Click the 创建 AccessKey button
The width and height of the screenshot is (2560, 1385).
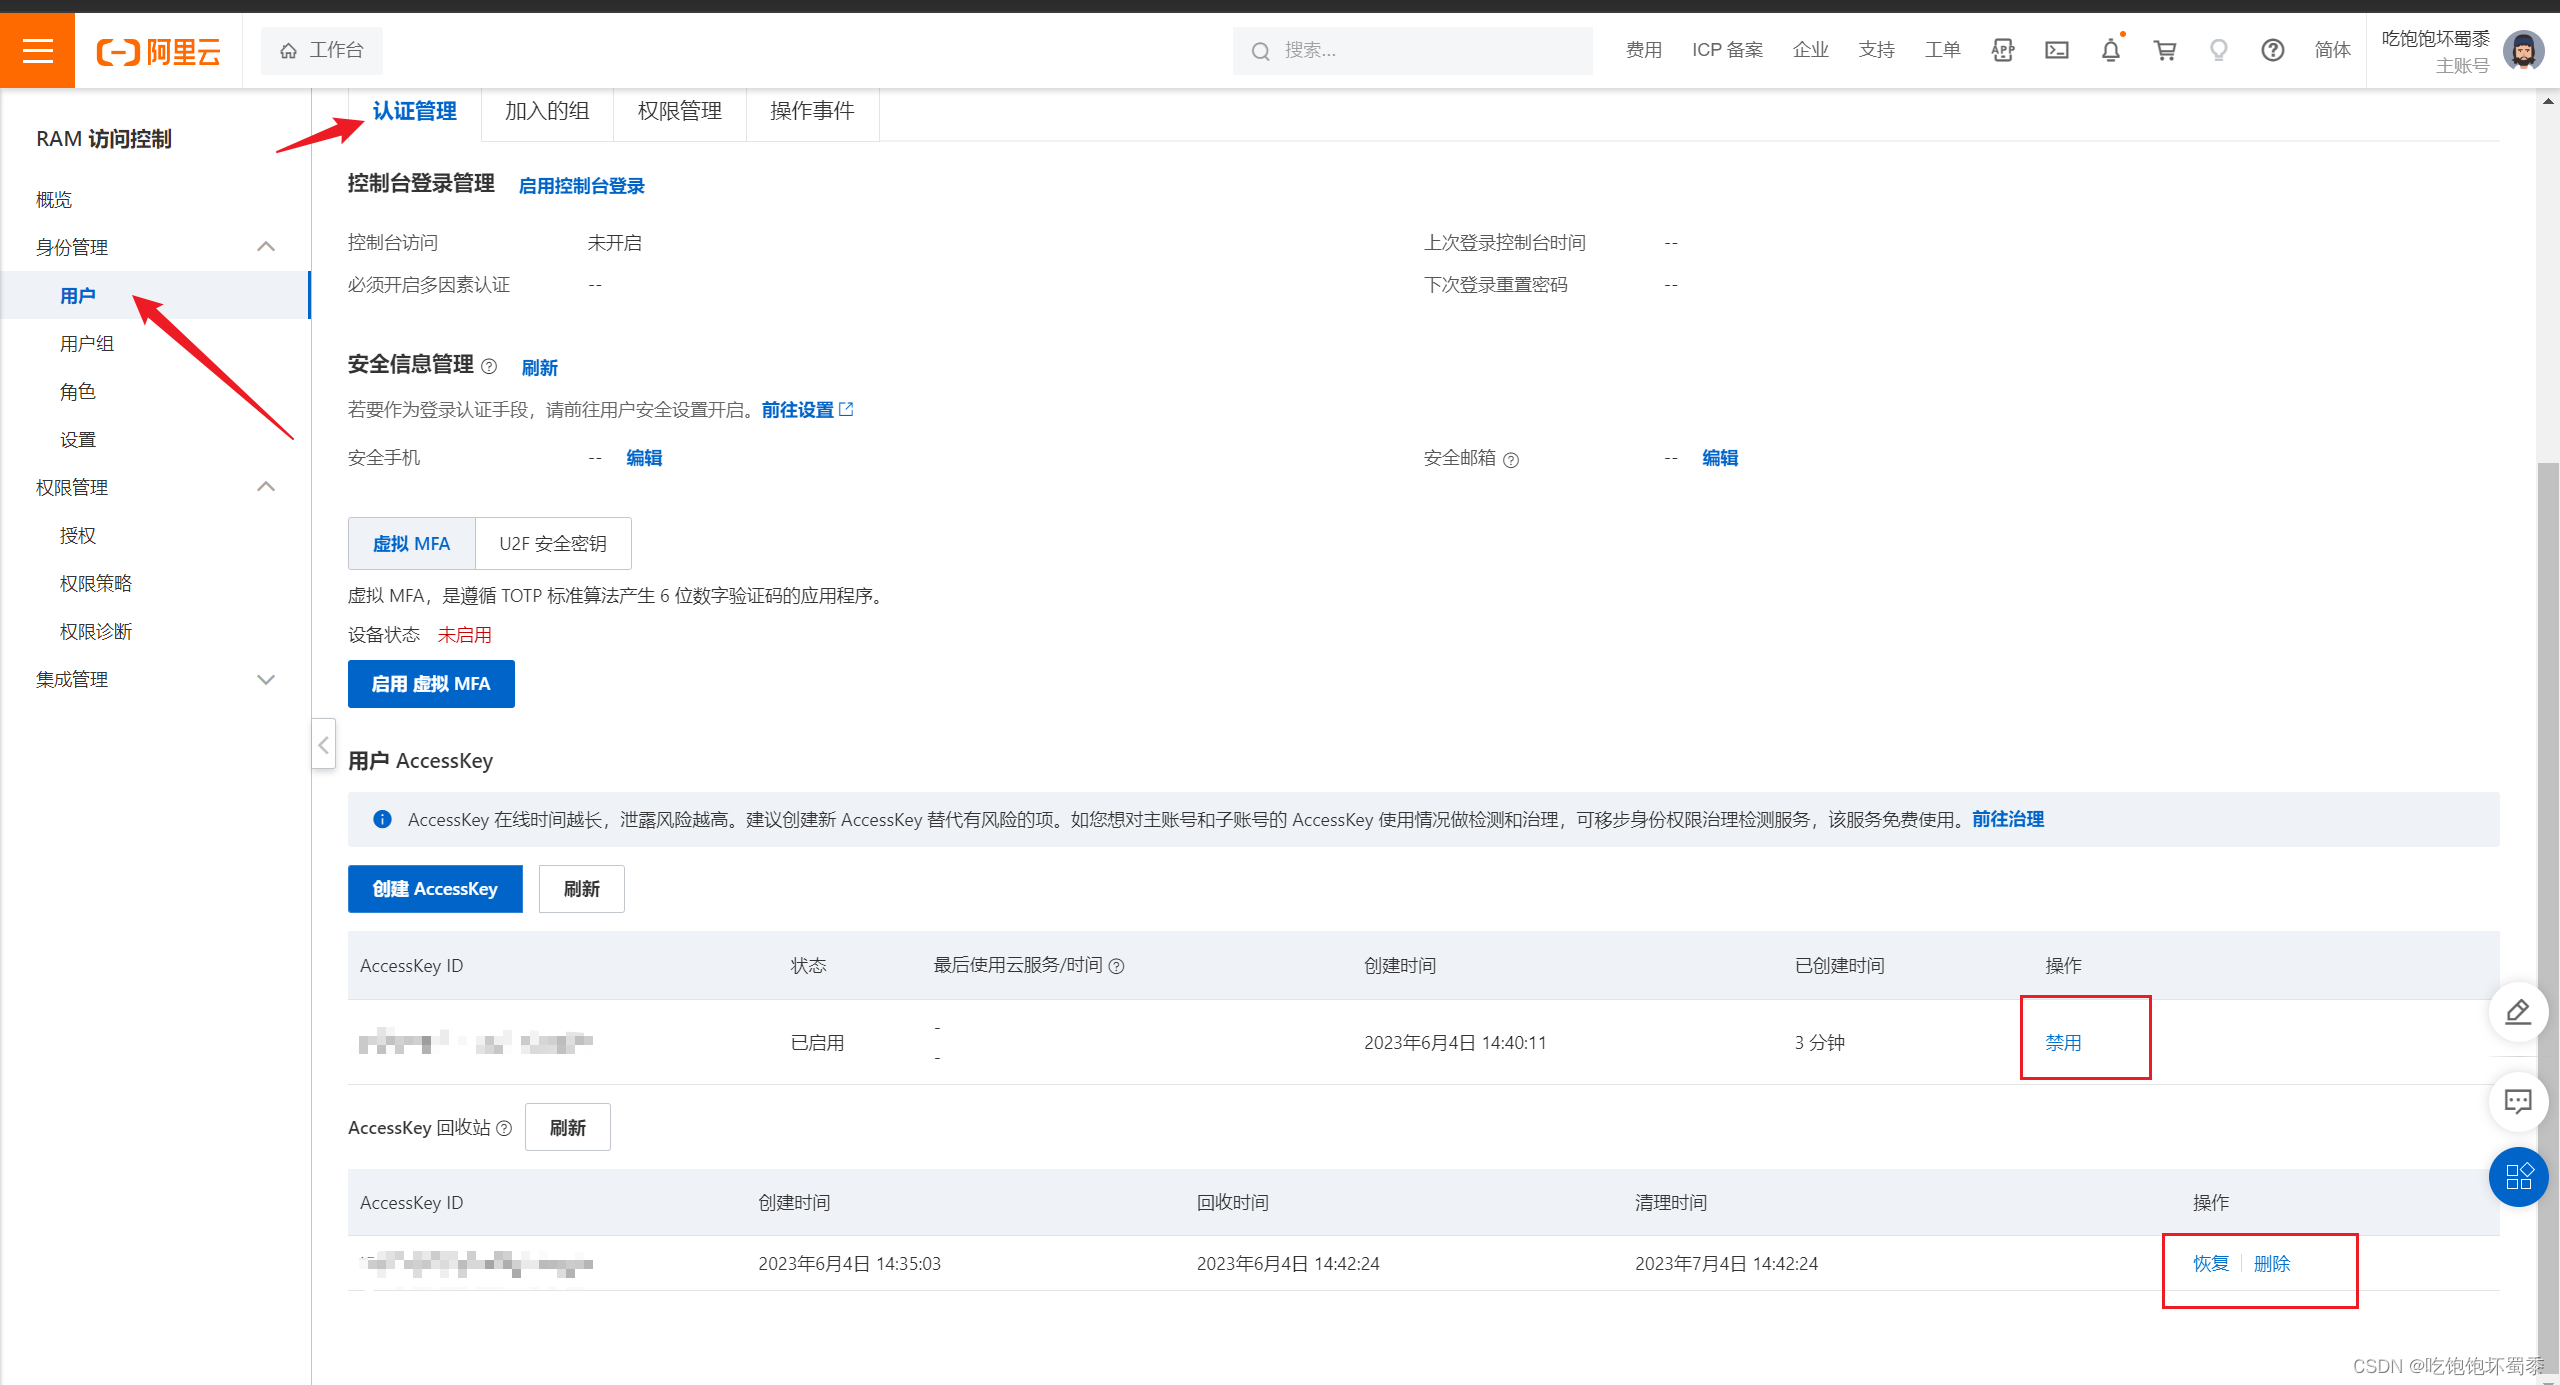(435, 888)
